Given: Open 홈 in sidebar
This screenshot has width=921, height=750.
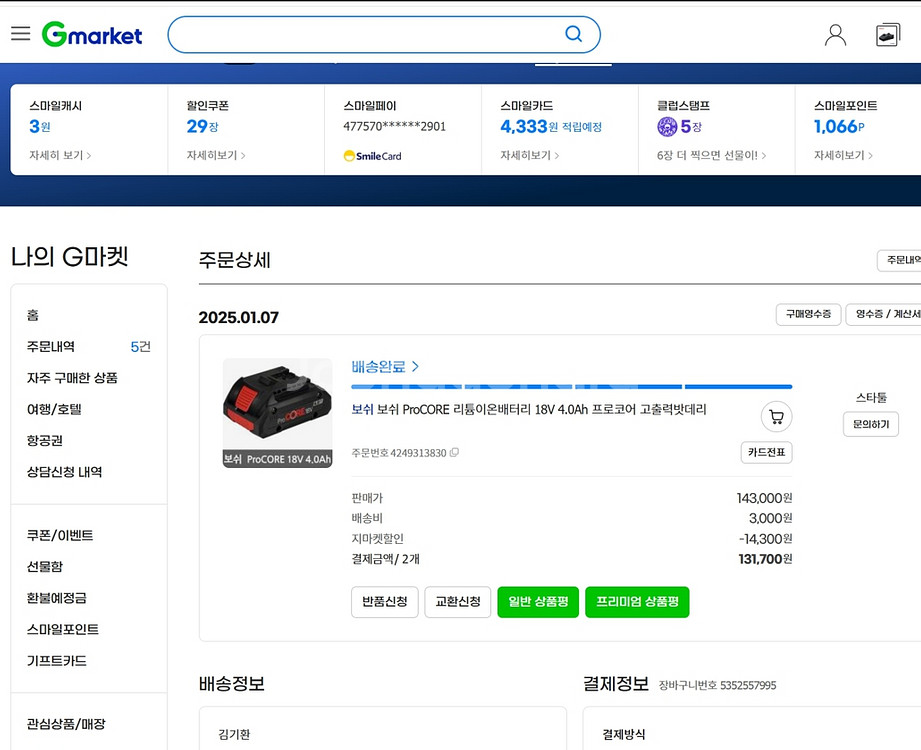Looking at the screenshot, I should point(32,315).
